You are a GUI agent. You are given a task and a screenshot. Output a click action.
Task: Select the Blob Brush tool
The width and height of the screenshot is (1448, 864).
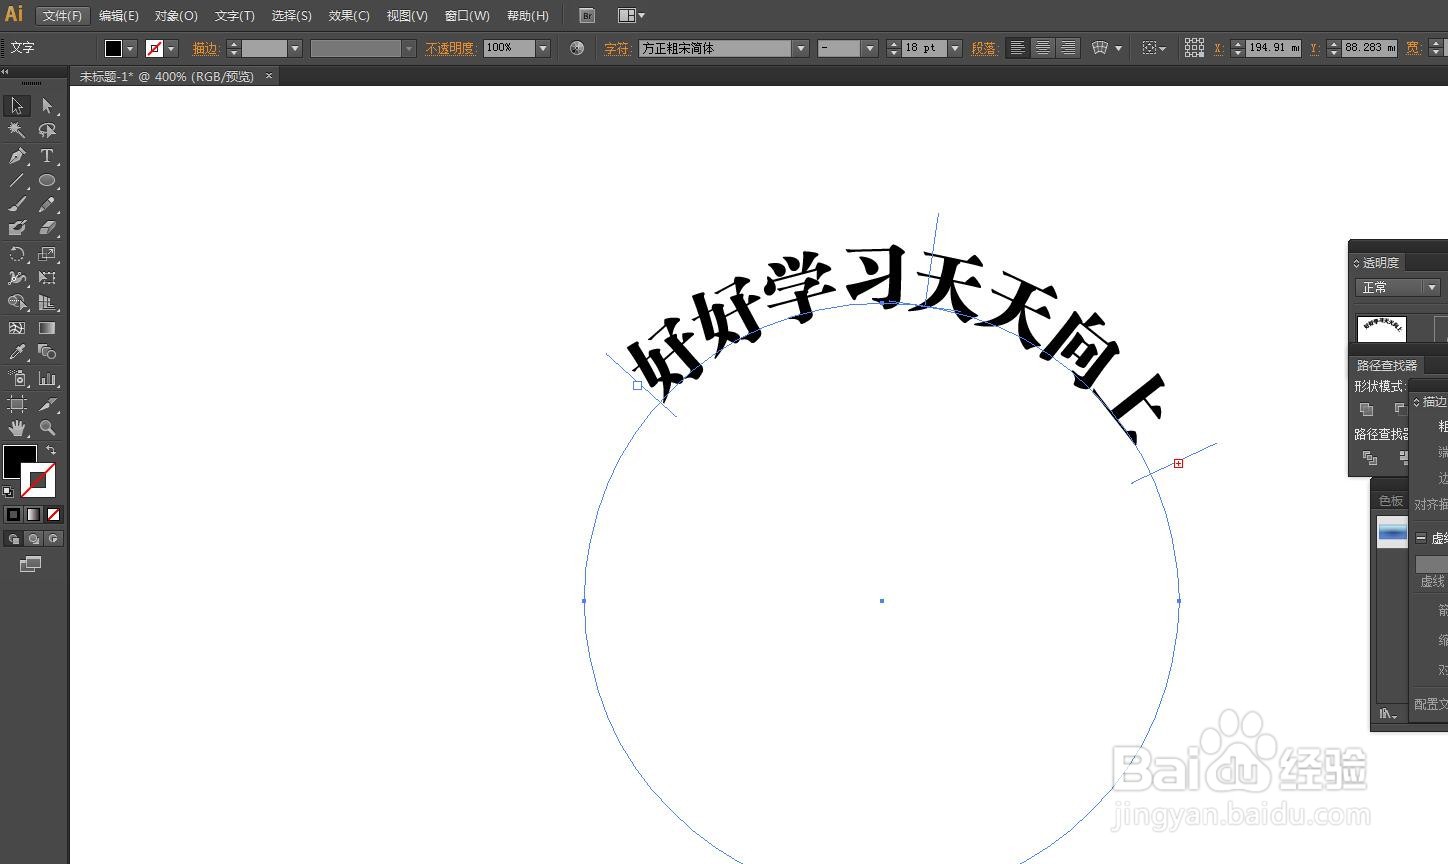[17, 228]
